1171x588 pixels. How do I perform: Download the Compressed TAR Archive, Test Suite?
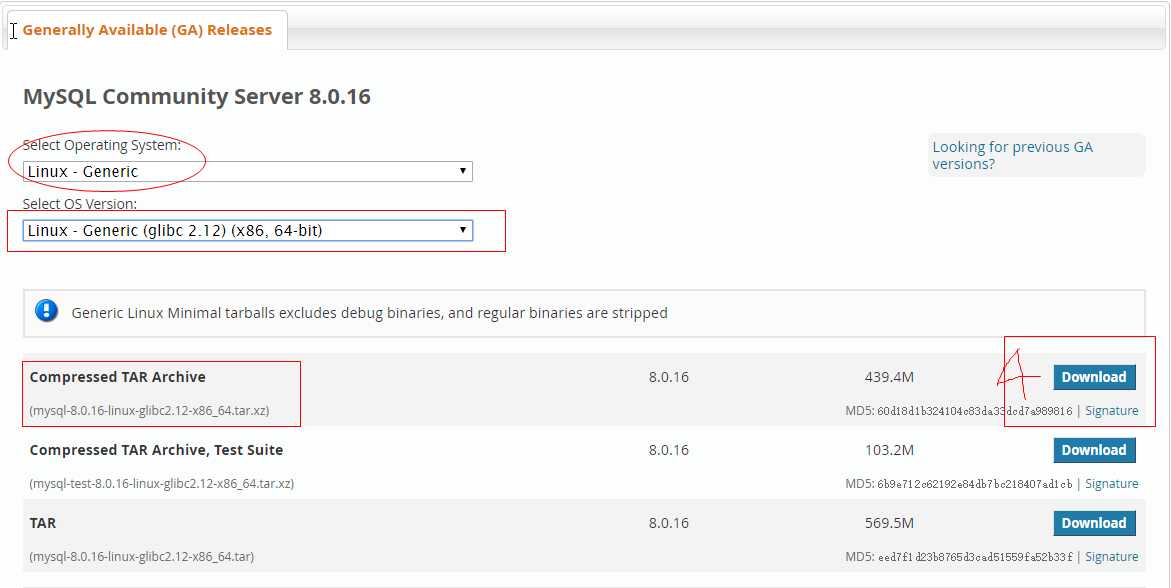[x=1094, y=451]
